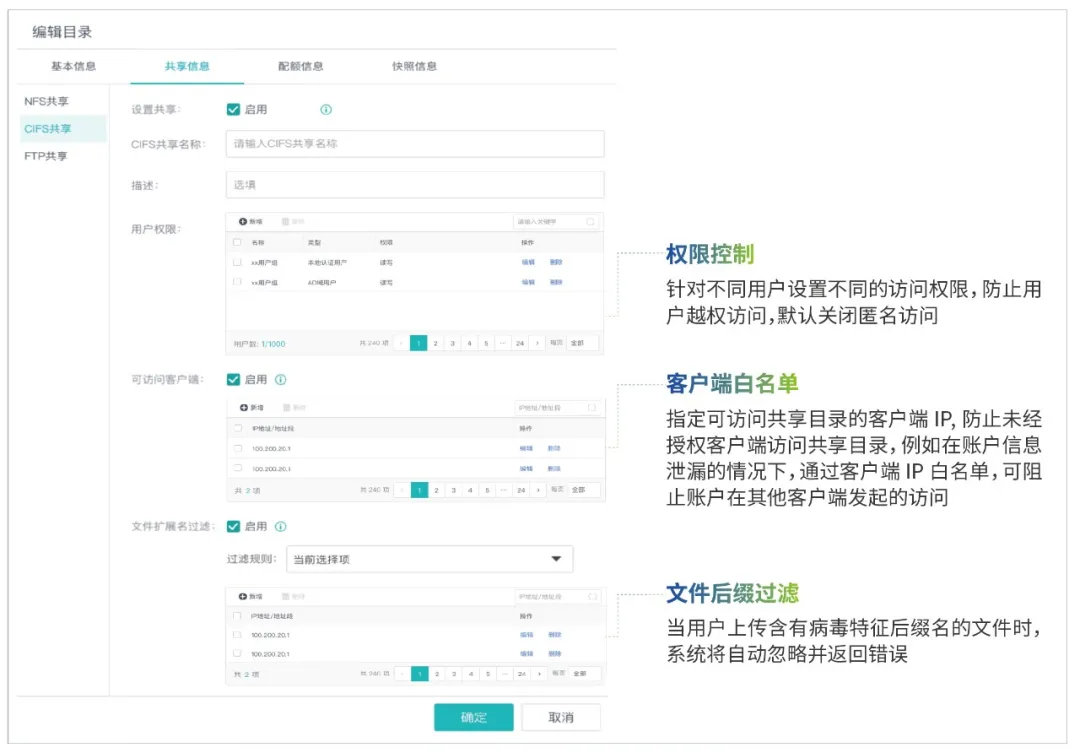Open per-page 全部 selector in 用户权限 table
The width and height of the screenshot is (1080, 753).
pyautogui.click(x=582, y=343)
